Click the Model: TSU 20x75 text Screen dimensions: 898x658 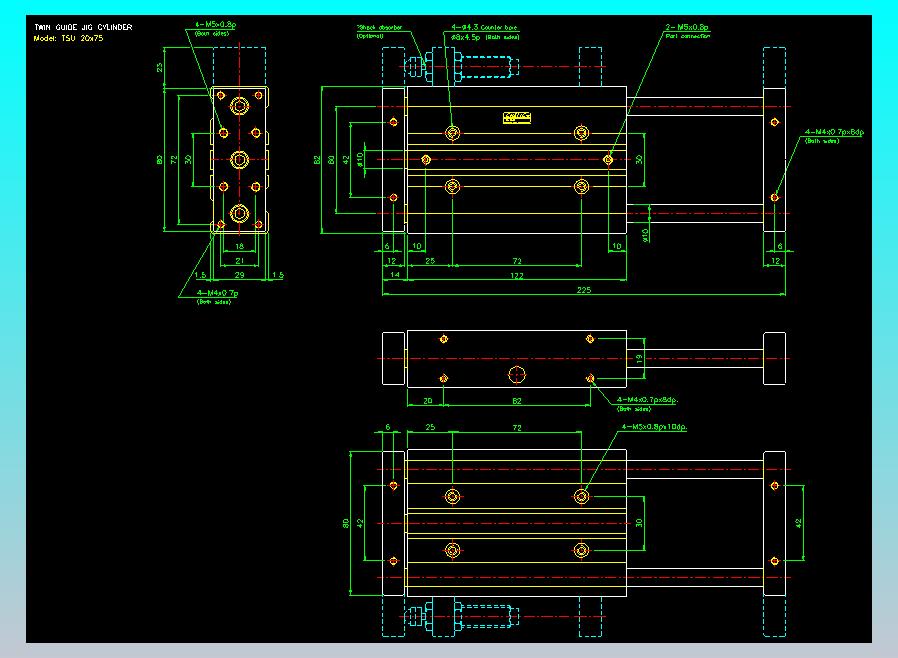click(69, 37)
